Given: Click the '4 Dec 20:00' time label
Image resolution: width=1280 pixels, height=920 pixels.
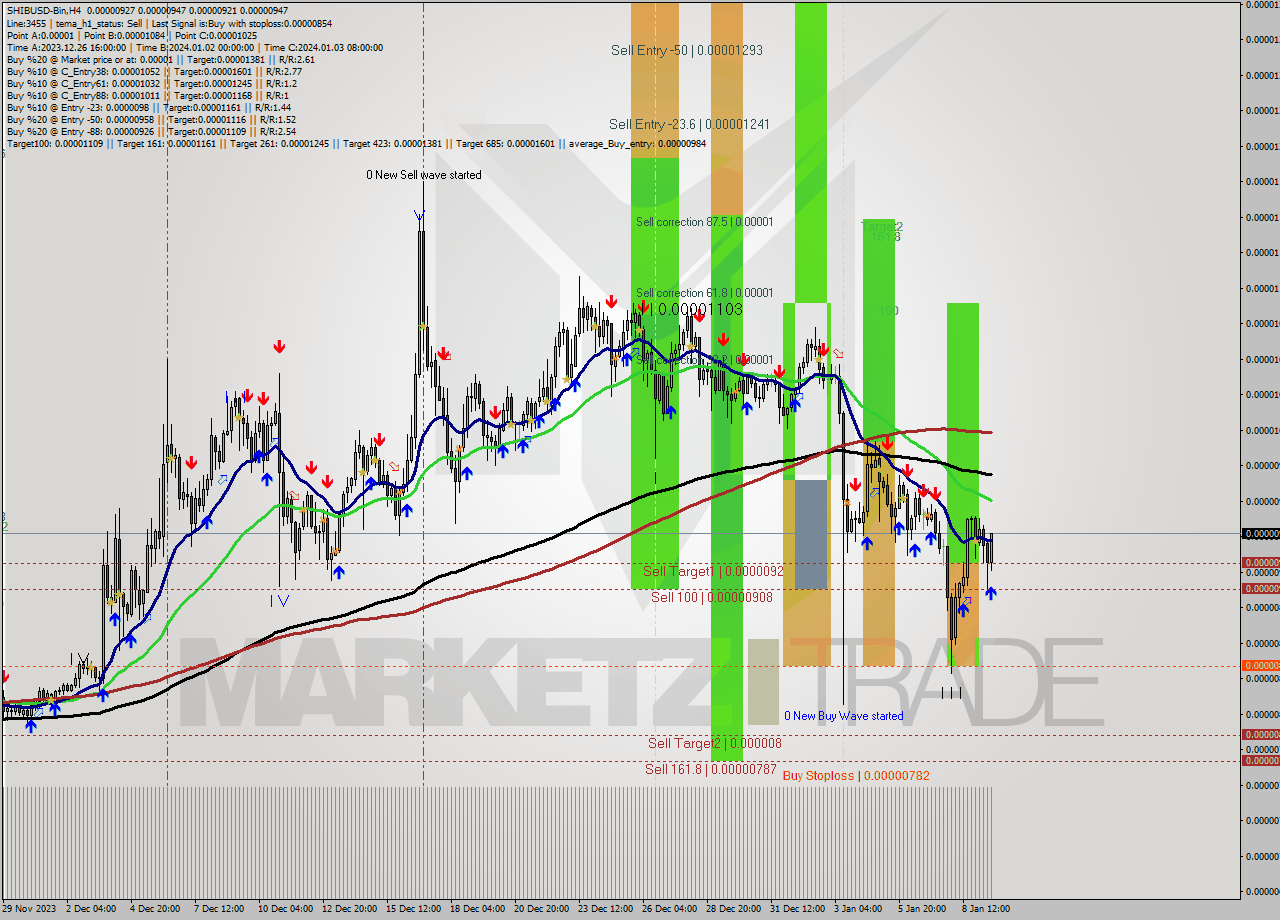Looking at the screenshot, I should pyautogui.click(x=156, y=909).
